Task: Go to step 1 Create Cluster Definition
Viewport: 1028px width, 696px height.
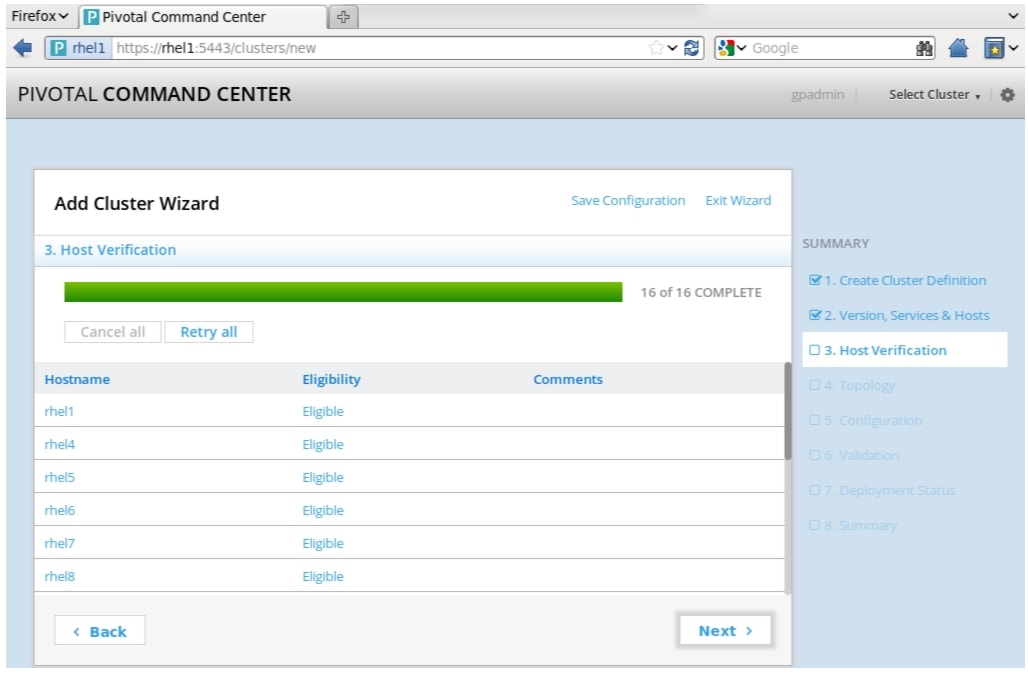Action: pos(905,280)
